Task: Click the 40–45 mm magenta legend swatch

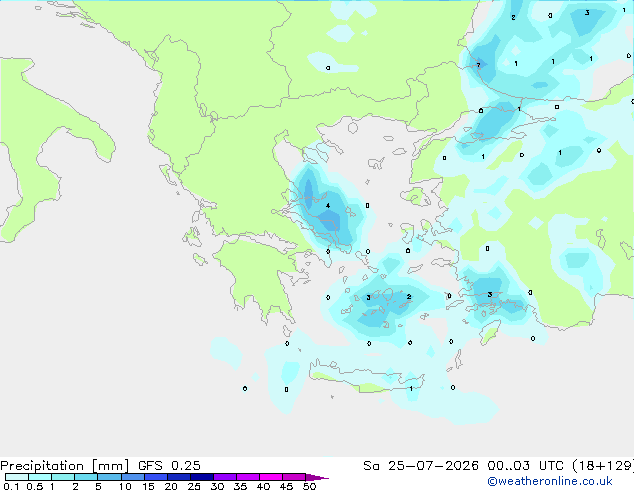Action: point(271,477)
